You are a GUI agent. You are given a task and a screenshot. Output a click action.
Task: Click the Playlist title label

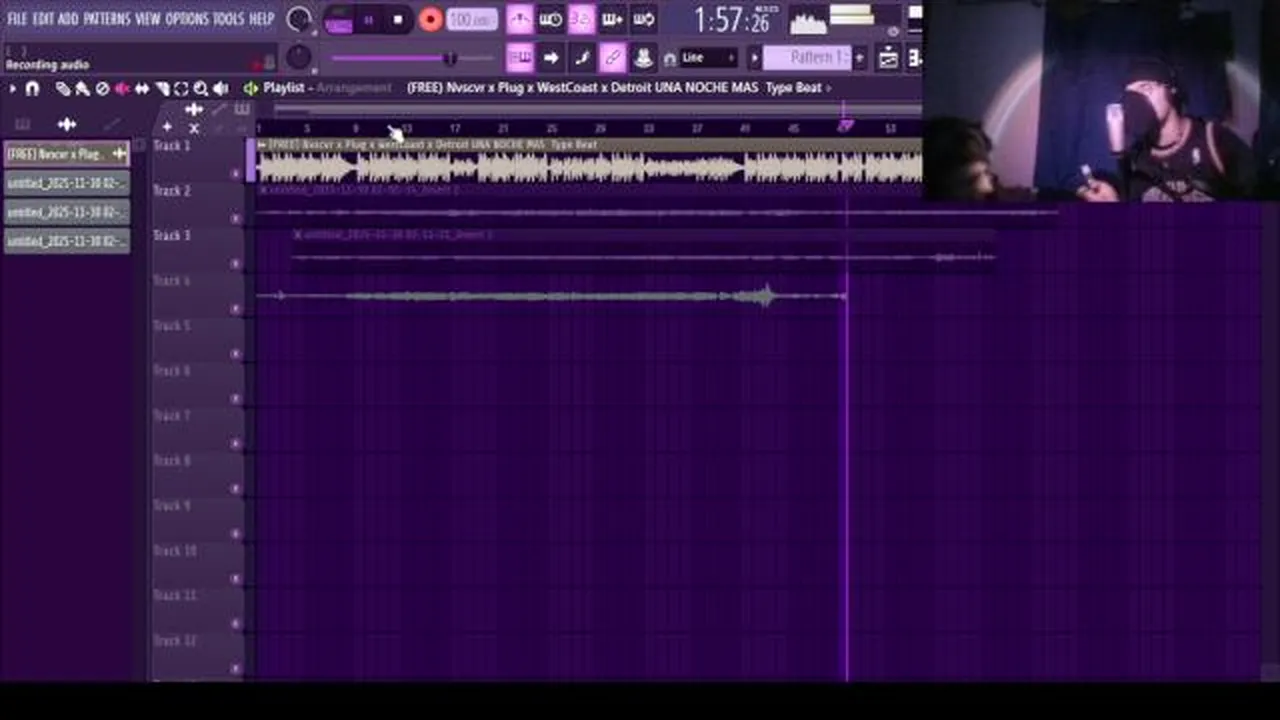[283, 88]
